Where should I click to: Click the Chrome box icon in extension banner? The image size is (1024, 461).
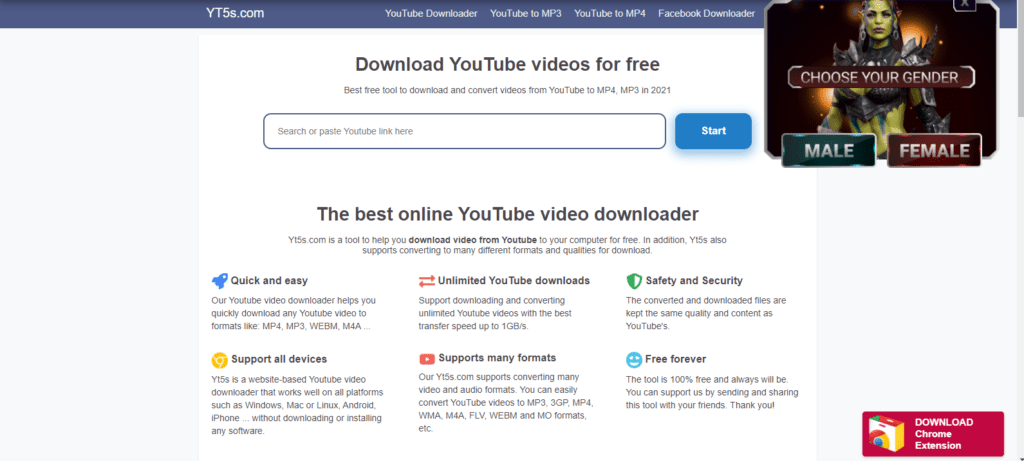(x=886, y=434)
